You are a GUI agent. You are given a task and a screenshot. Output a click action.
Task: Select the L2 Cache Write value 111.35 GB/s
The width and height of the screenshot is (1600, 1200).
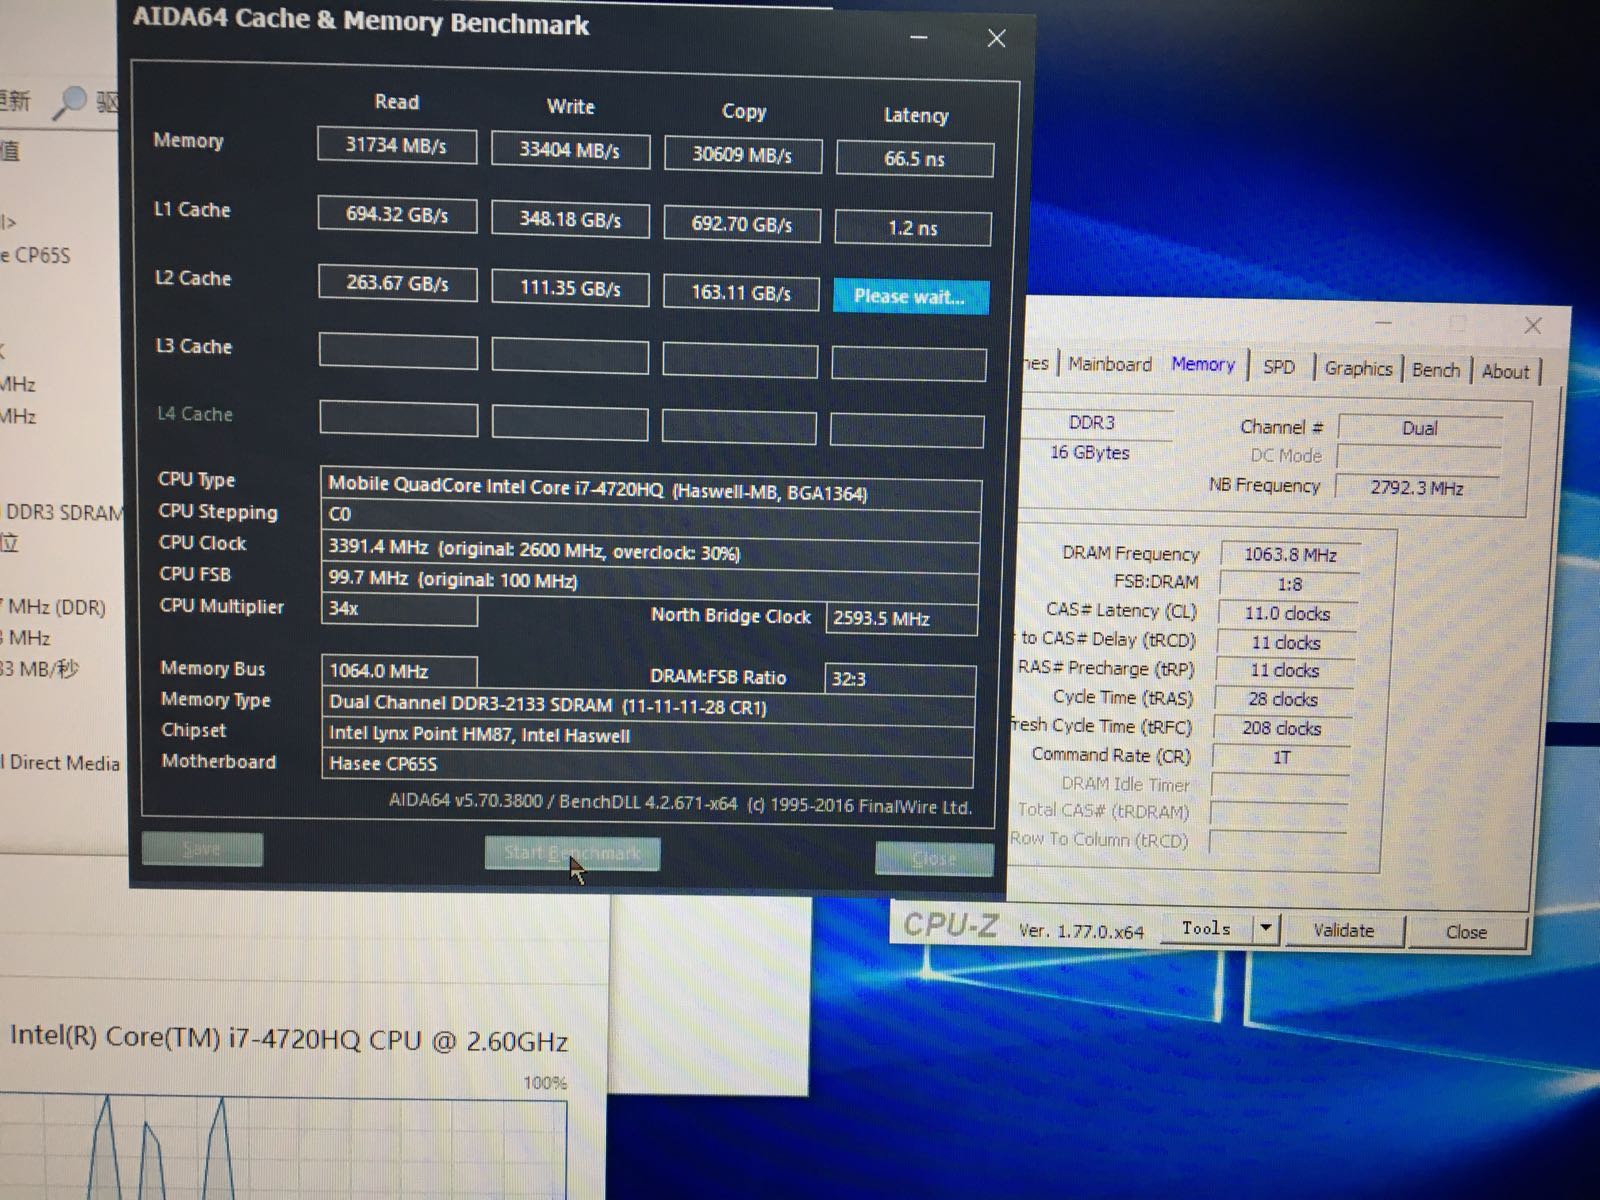click(570, 288)
